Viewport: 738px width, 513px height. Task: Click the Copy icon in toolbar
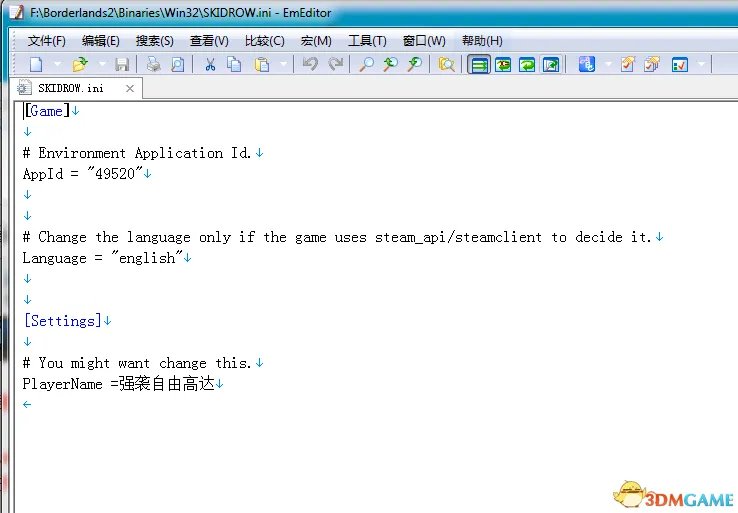point(234,64)
